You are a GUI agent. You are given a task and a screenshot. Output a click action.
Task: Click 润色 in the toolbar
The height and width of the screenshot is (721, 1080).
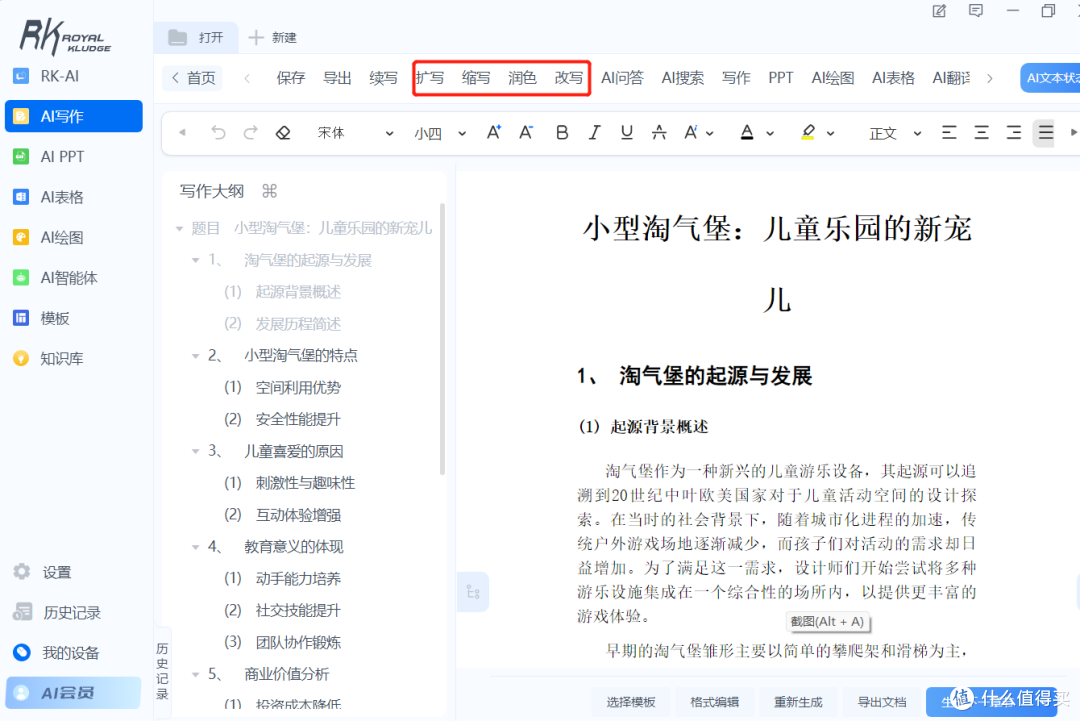pos(522,78)
